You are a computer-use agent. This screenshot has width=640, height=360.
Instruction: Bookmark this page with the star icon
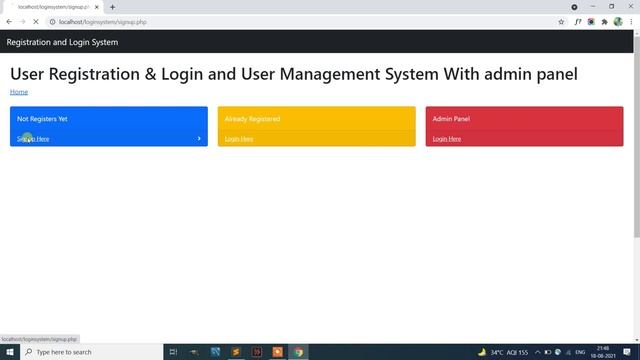click(x=561, y=22)
